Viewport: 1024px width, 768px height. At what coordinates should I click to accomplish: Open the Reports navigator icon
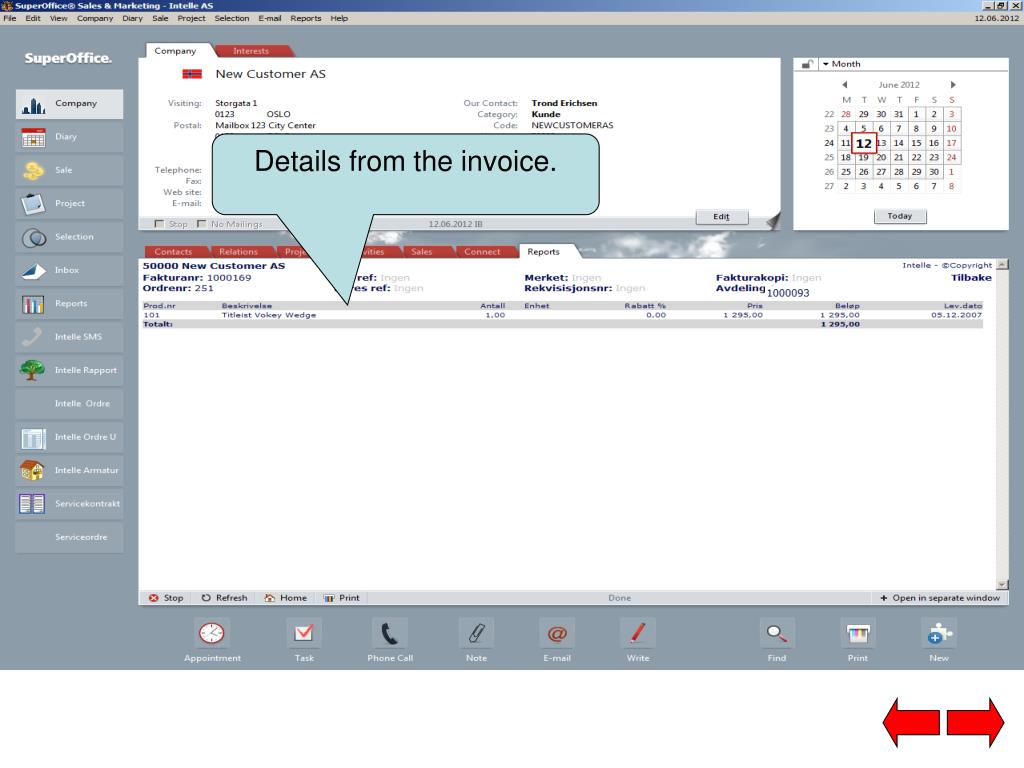point(33,304)
